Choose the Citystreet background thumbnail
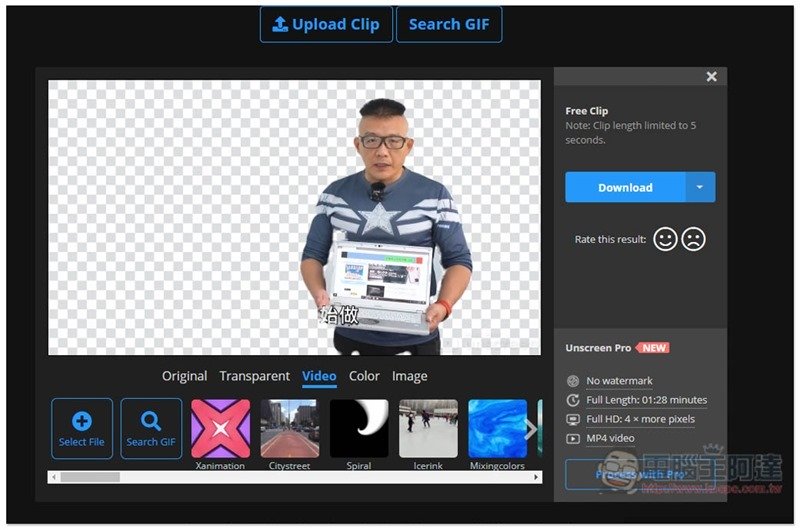Viewport: 800px width, 530px height. [289, 429]
